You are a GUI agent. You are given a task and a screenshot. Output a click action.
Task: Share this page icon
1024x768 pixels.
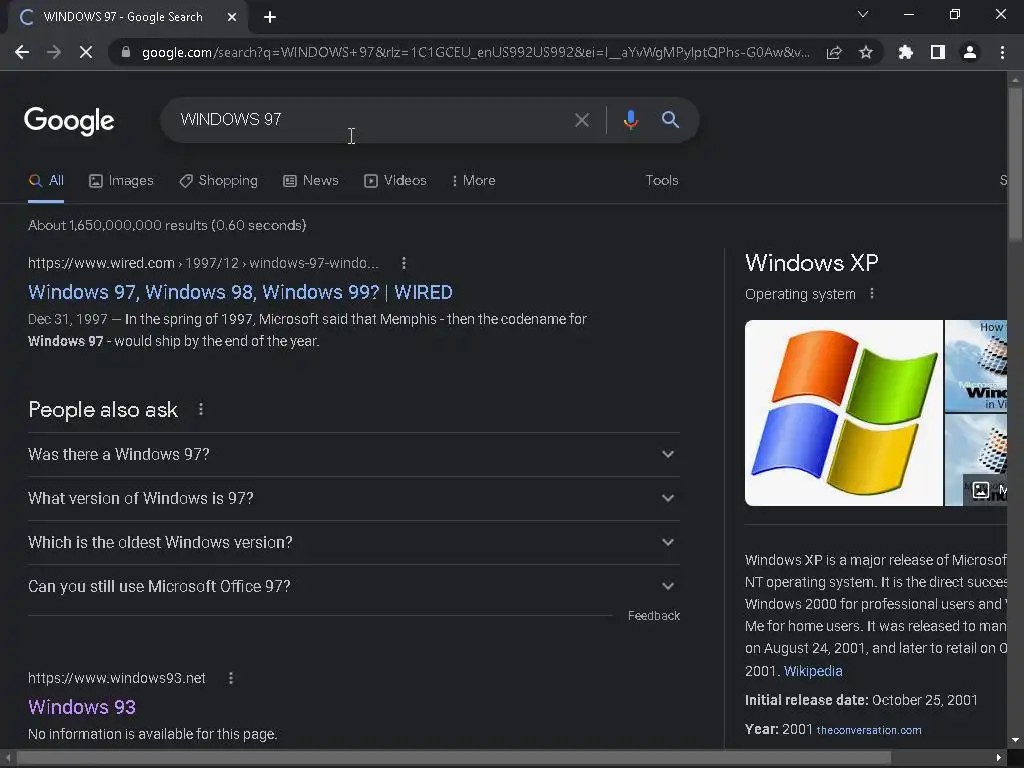click(x=834, y=52)
